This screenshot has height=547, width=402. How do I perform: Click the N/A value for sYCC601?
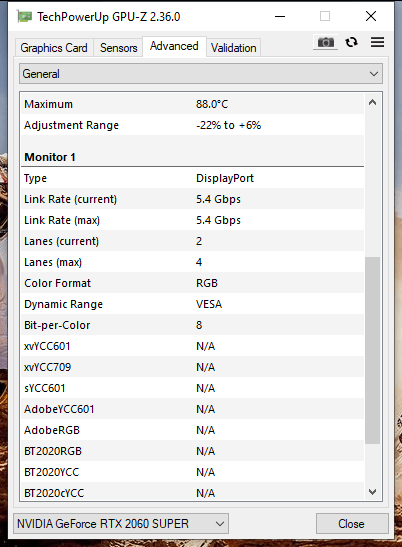pos(206,388)
